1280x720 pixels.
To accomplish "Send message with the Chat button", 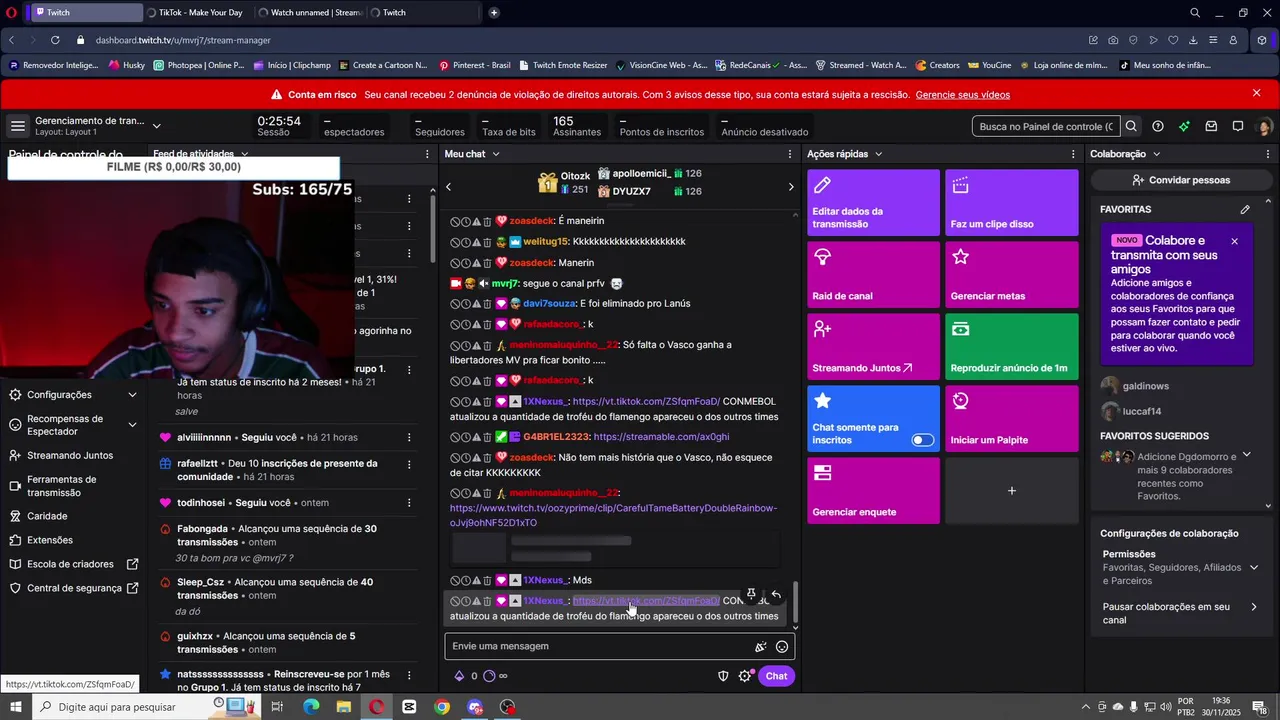I will point(776,676).
